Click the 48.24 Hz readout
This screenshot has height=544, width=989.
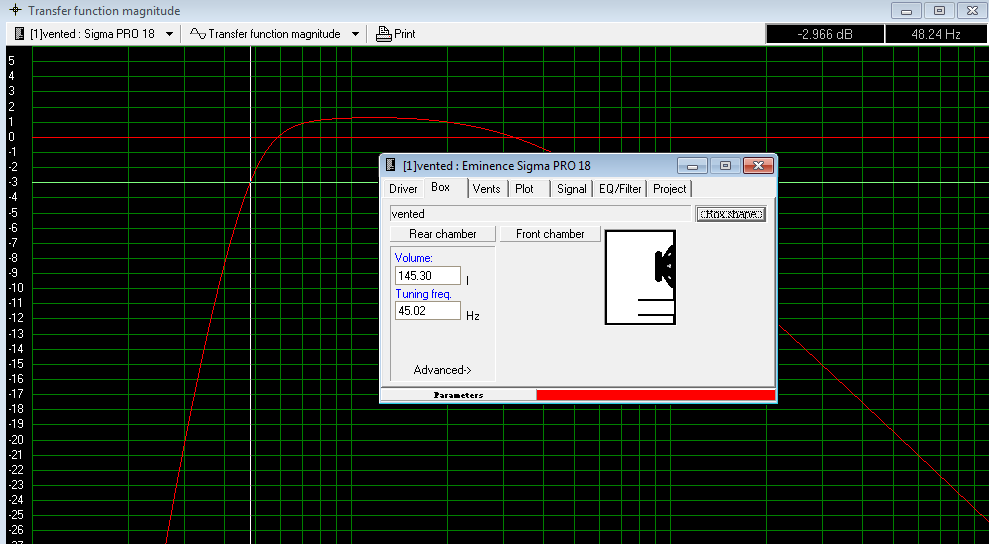click(x=935, y=34)
